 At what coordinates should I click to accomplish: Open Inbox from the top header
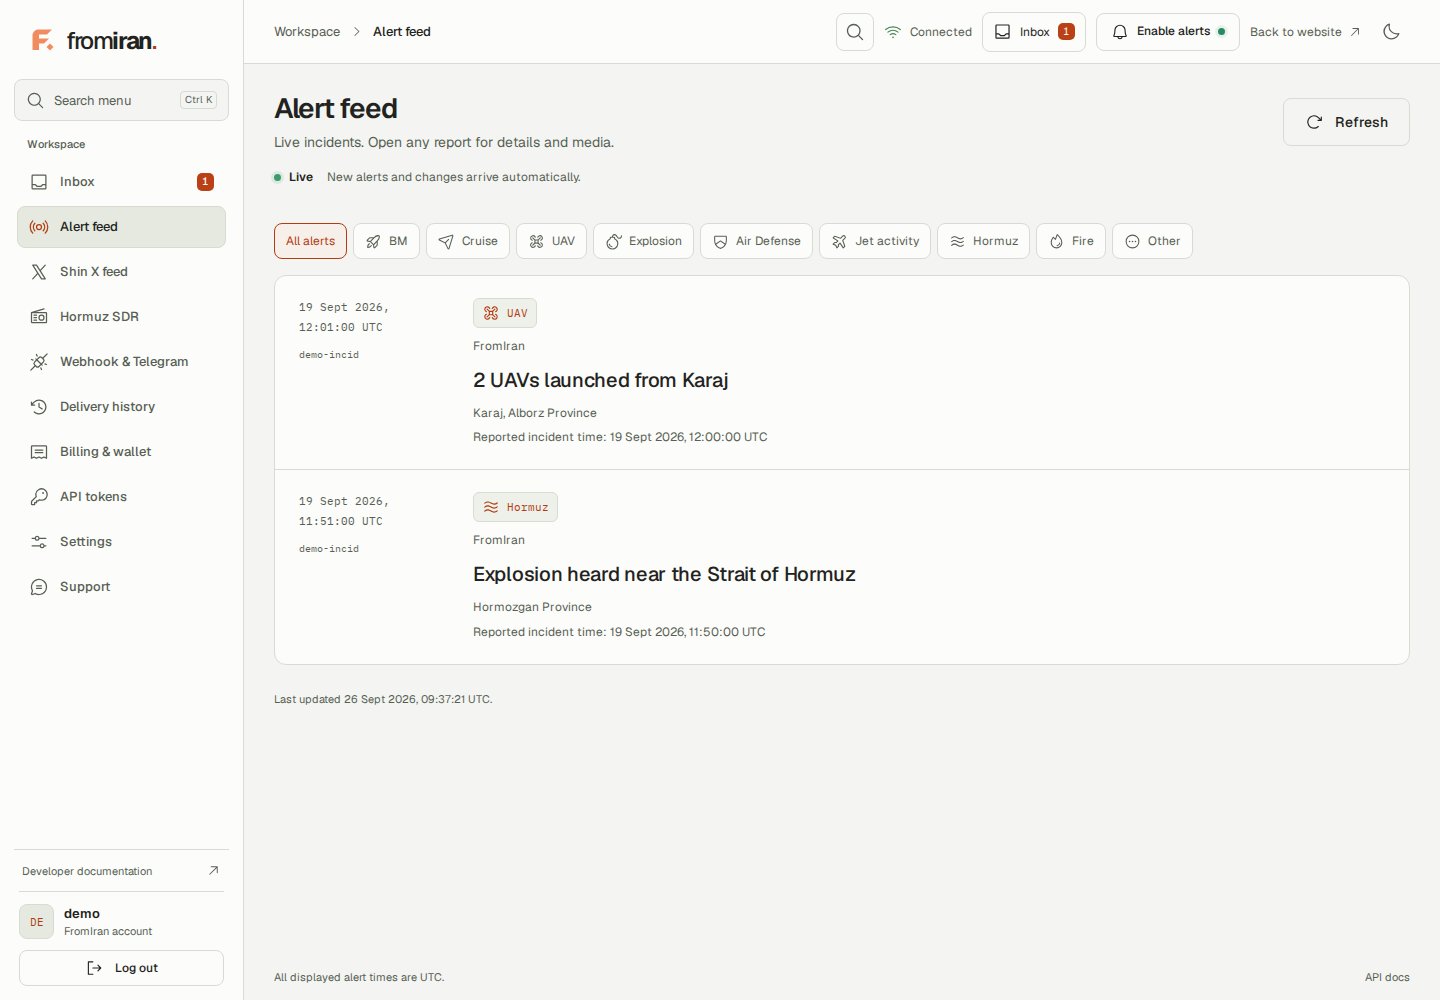click(1034, 32)
